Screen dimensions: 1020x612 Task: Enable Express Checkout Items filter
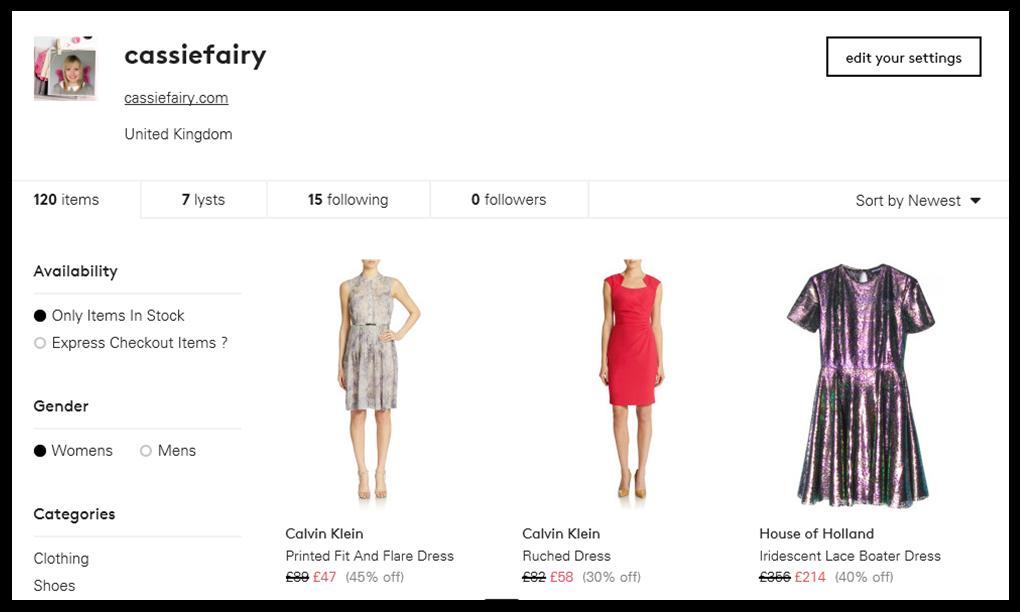[40, 343]
